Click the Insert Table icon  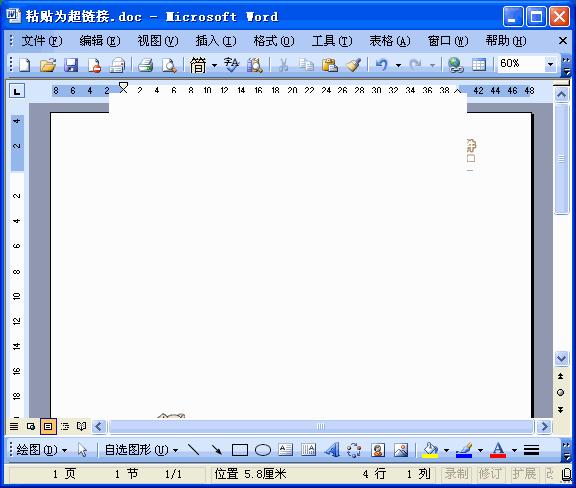click(x=479, y=65)
